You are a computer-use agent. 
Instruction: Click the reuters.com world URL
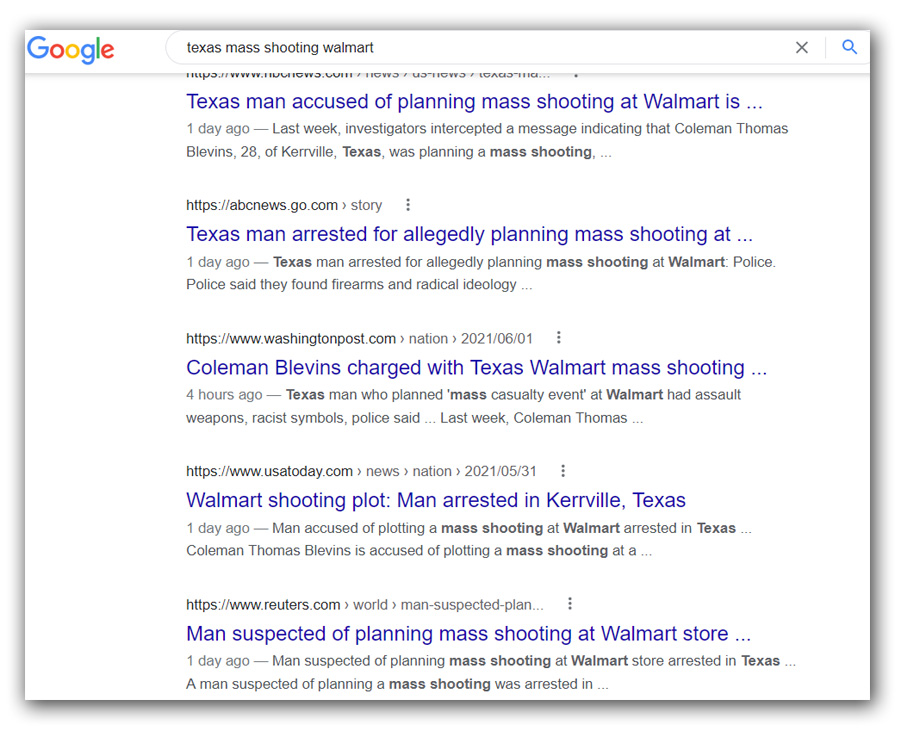tap(364, 605)
